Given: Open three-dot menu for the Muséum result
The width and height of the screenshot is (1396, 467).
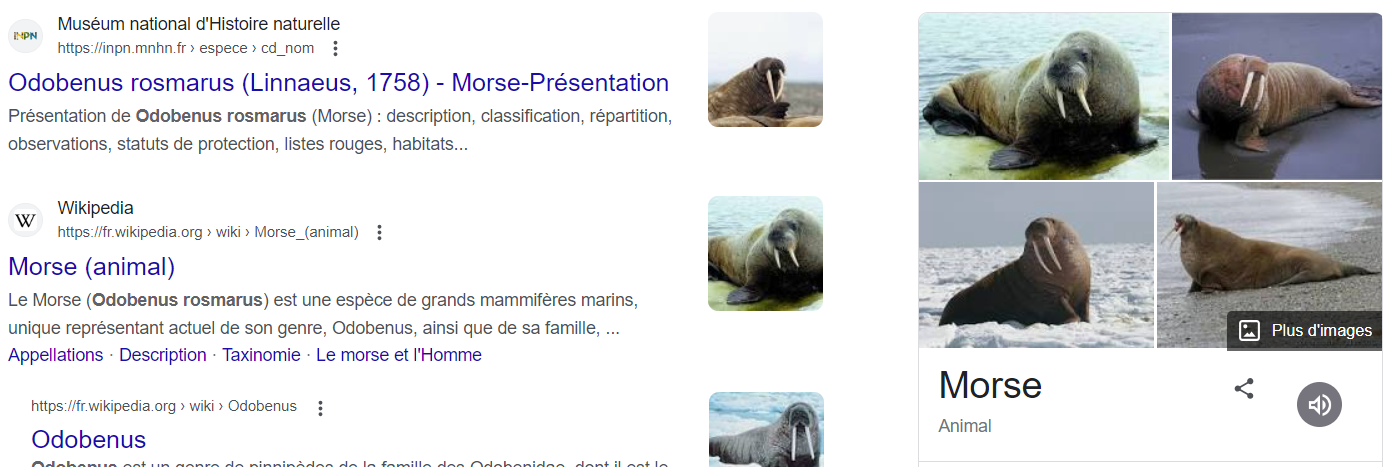Looking at the screenshot, I should pos(336,48).
